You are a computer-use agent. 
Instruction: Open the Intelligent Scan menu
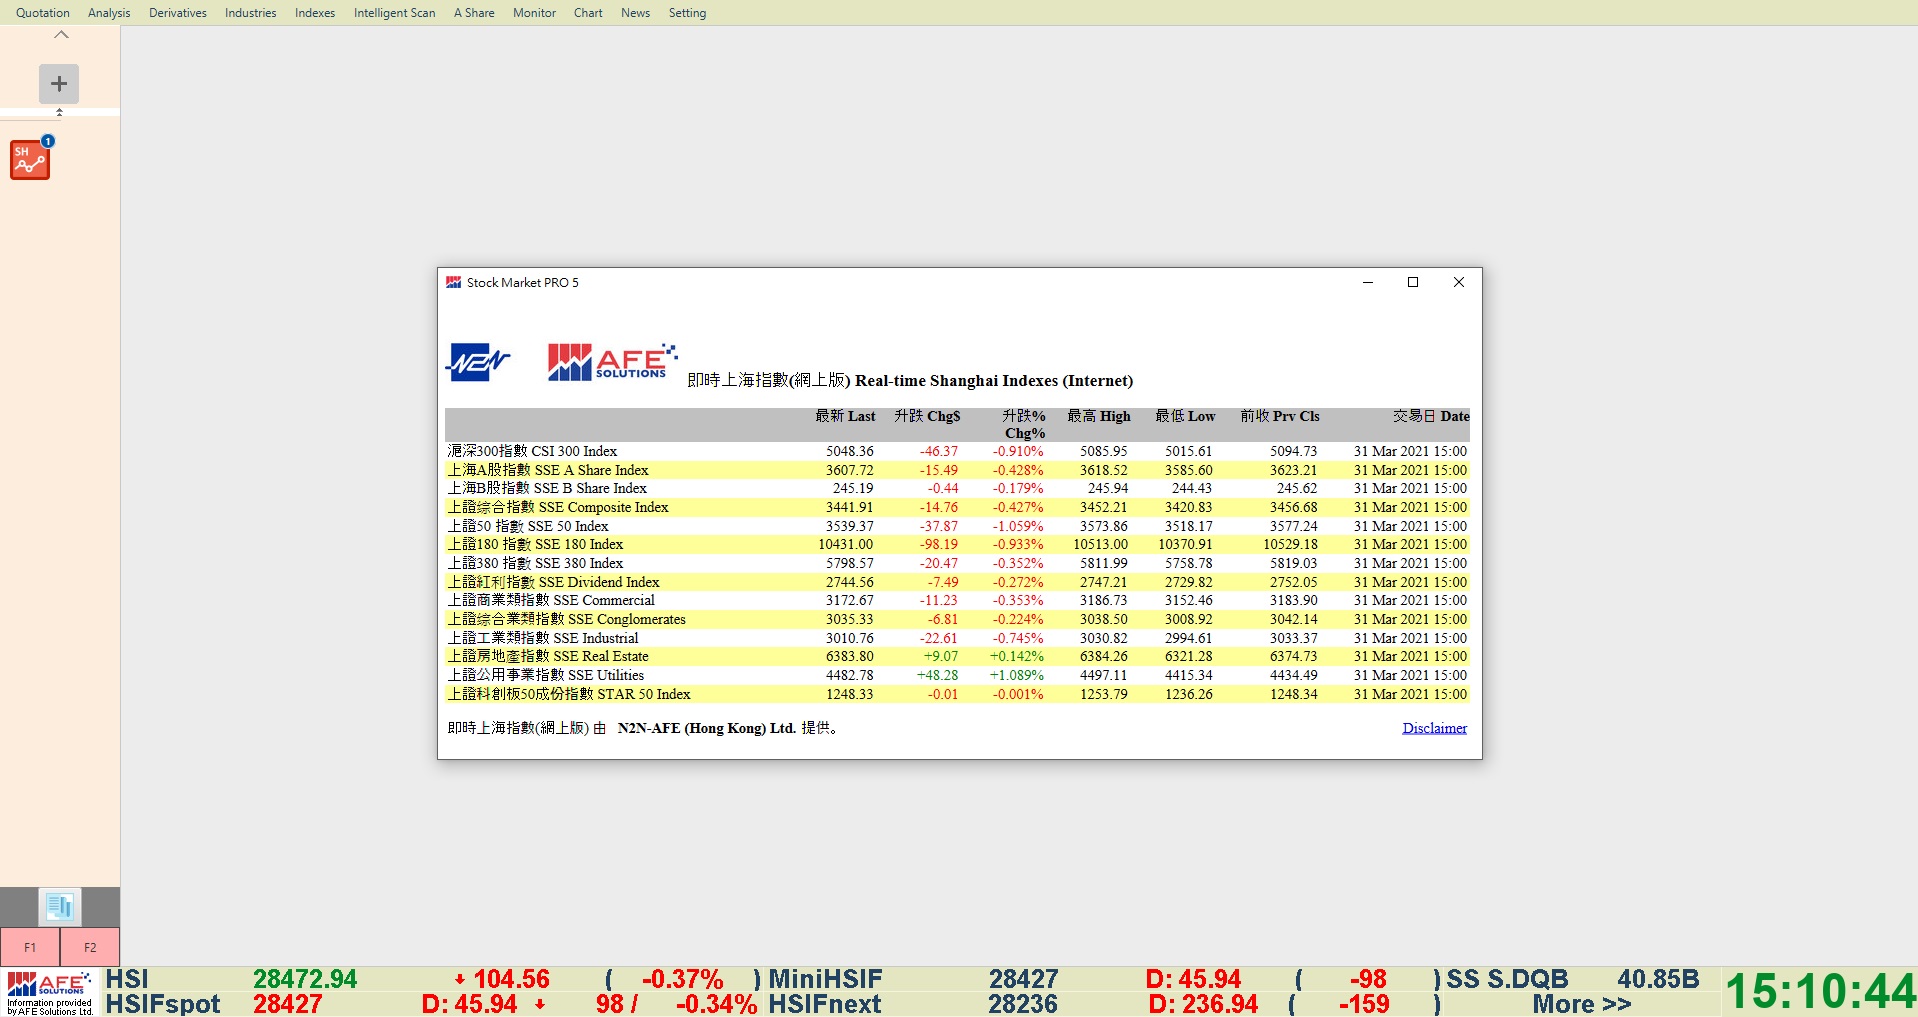tap(395, 13)
